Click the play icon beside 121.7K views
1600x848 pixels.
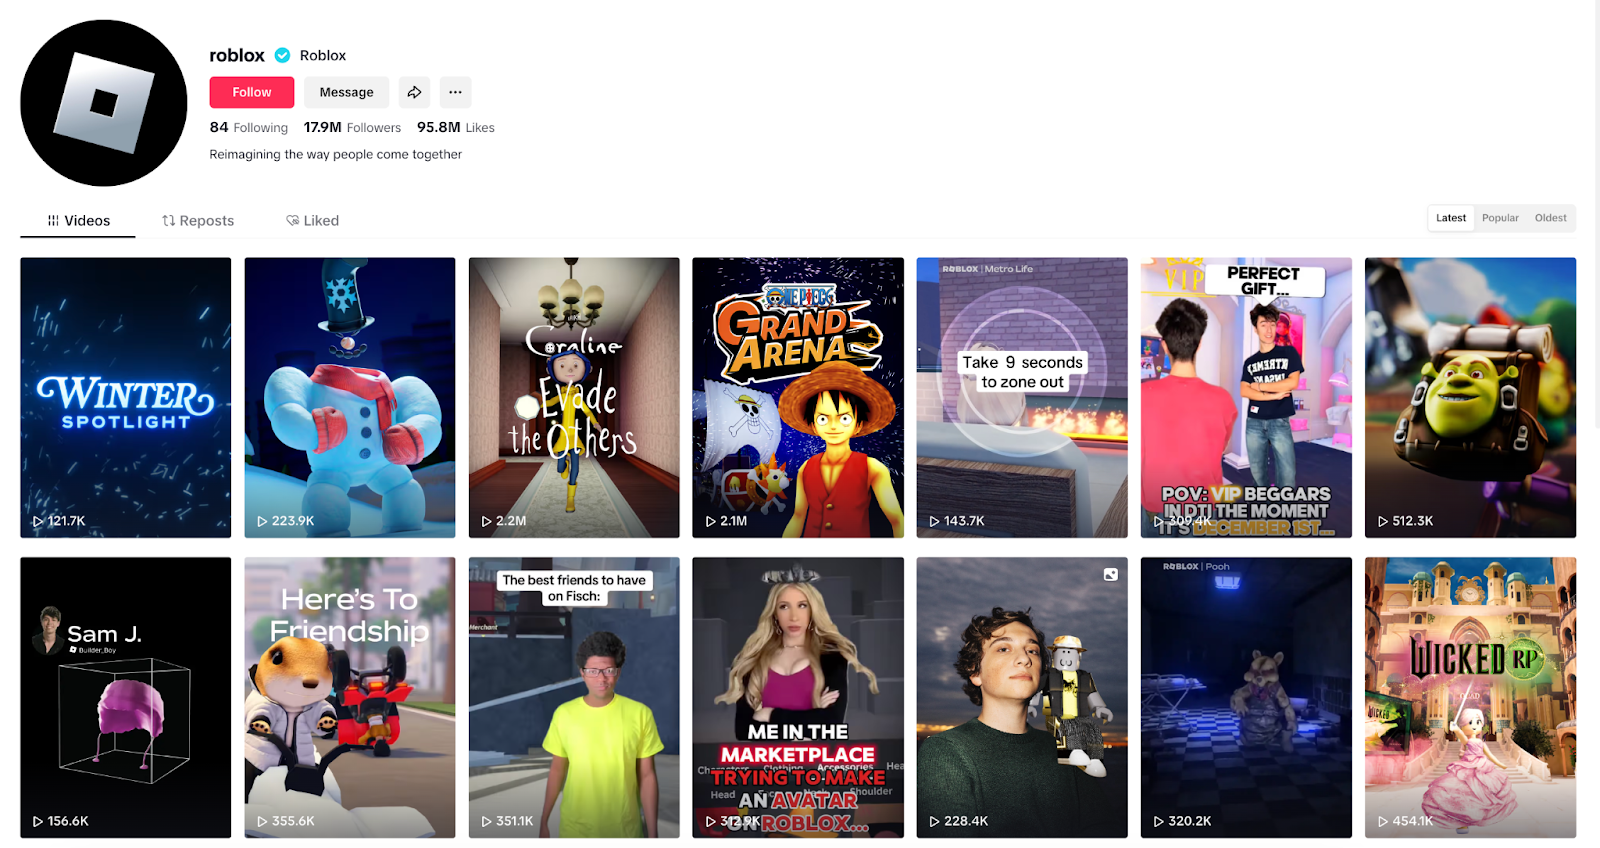pos(38,521)
